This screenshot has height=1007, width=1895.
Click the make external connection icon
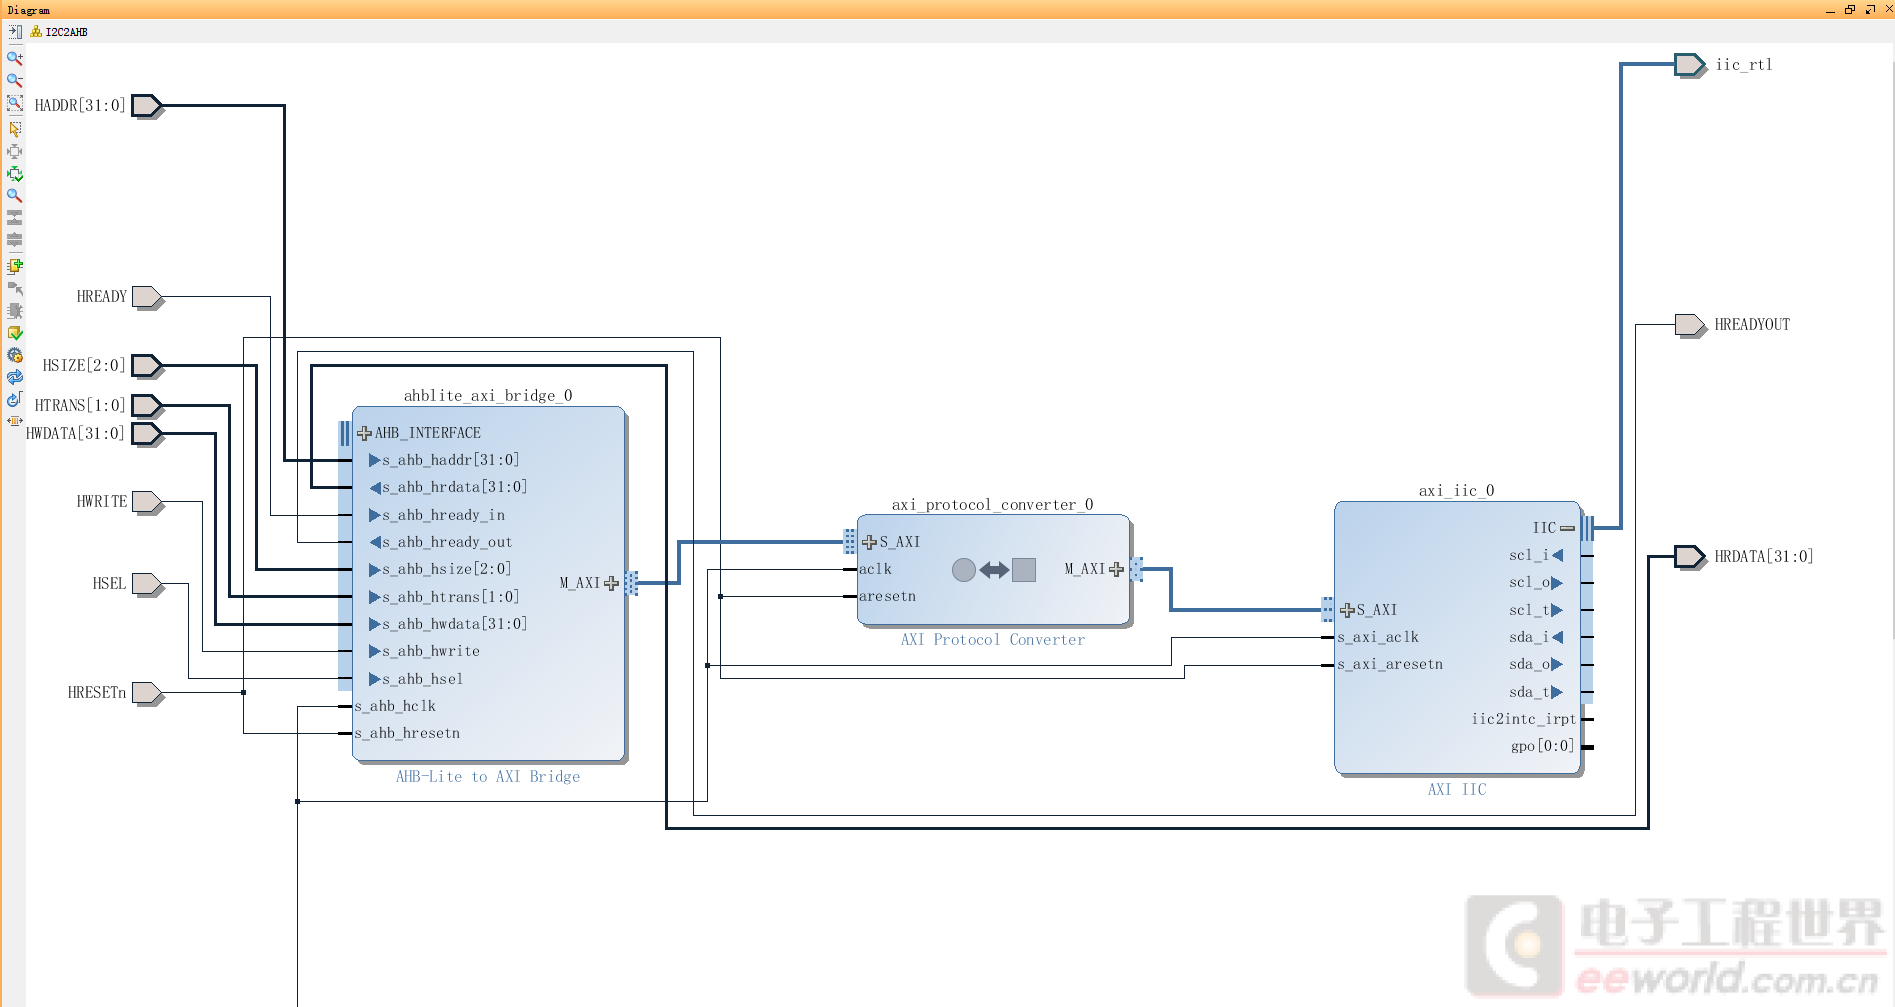(15, 288)
